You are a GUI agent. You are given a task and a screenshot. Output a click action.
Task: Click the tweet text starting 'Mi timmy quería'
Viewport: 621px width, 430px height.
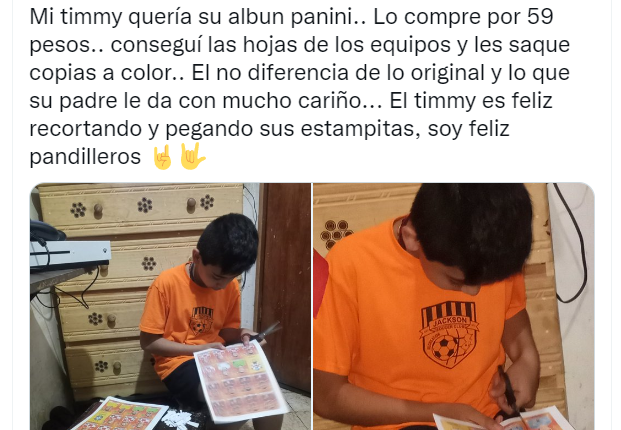[x=300, y=86]
